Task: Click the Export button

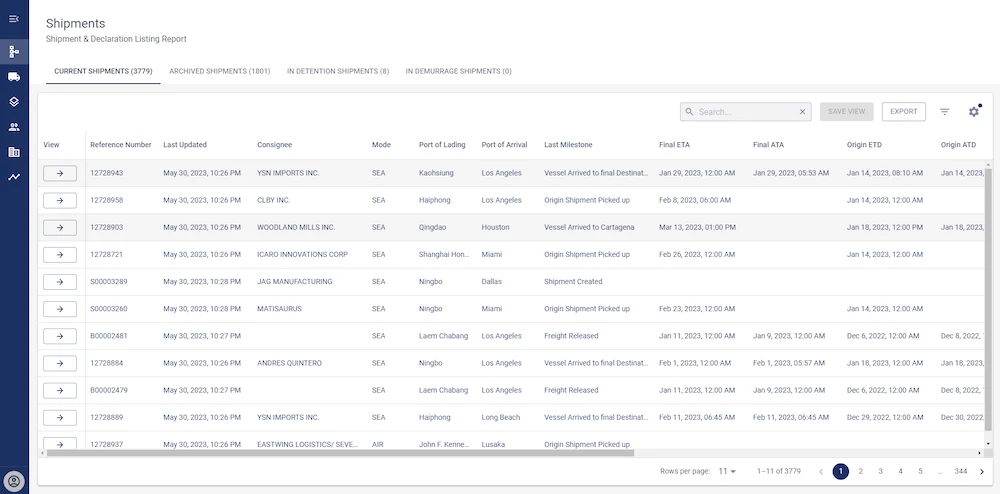Action: click(x=903, y=112)
